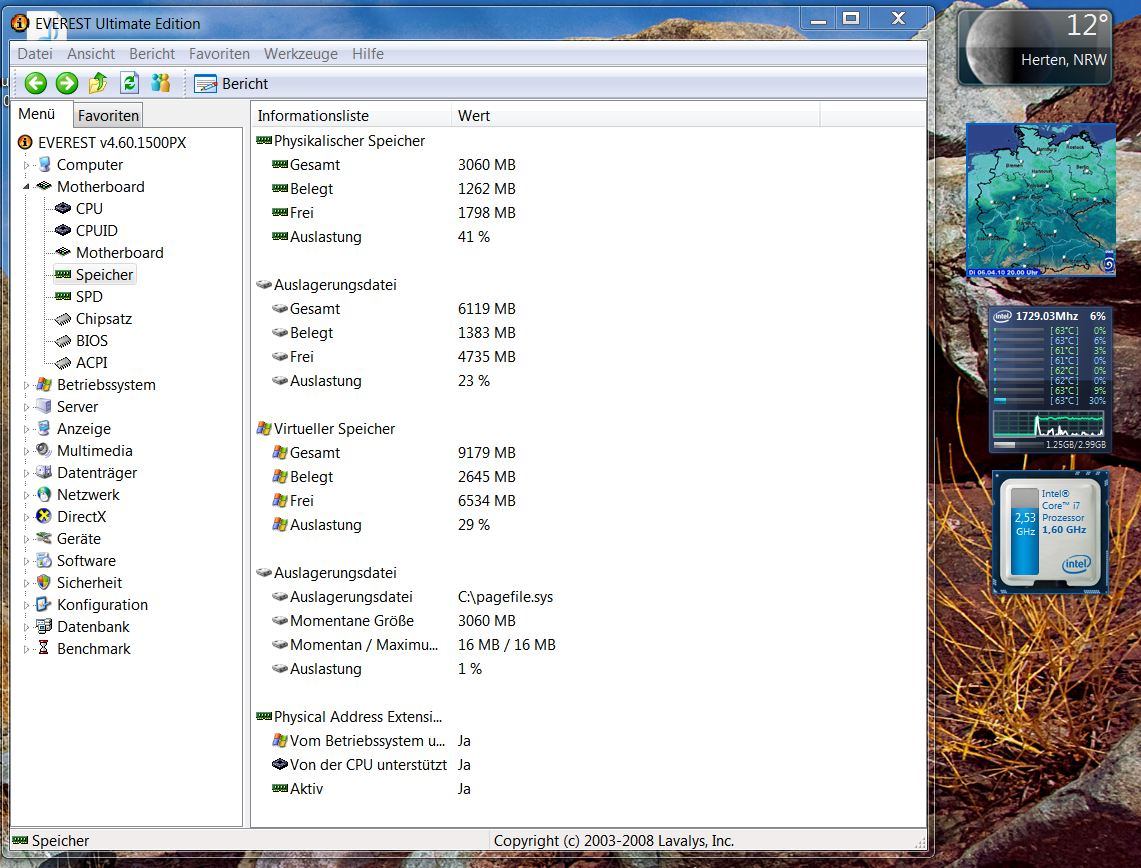The image size is (1141, 868).
Task: Expand the Betriebssystem tree node
Action: (x=26, y=385)
